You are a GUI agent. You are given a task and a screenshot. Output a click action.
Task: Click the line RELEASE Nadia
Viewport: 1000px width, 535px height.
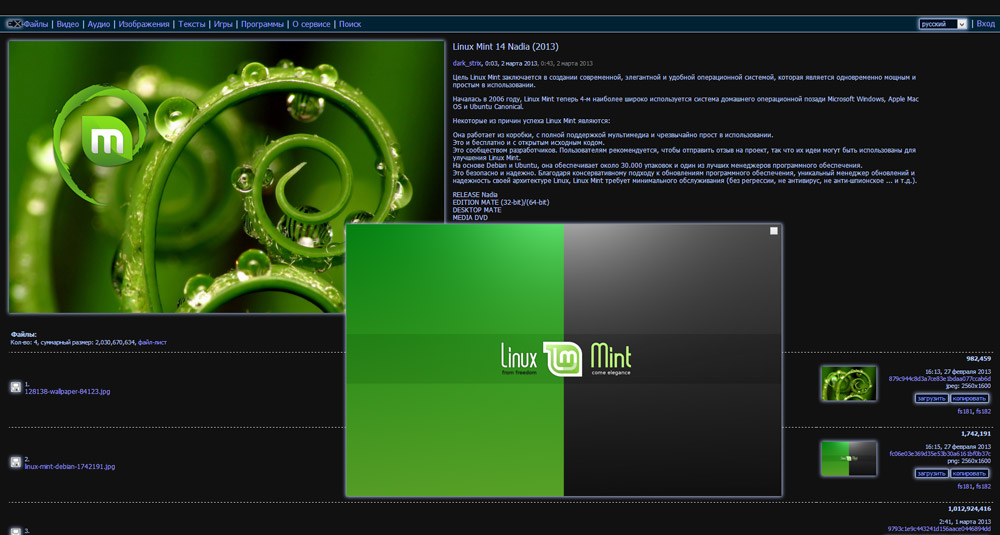475,194
